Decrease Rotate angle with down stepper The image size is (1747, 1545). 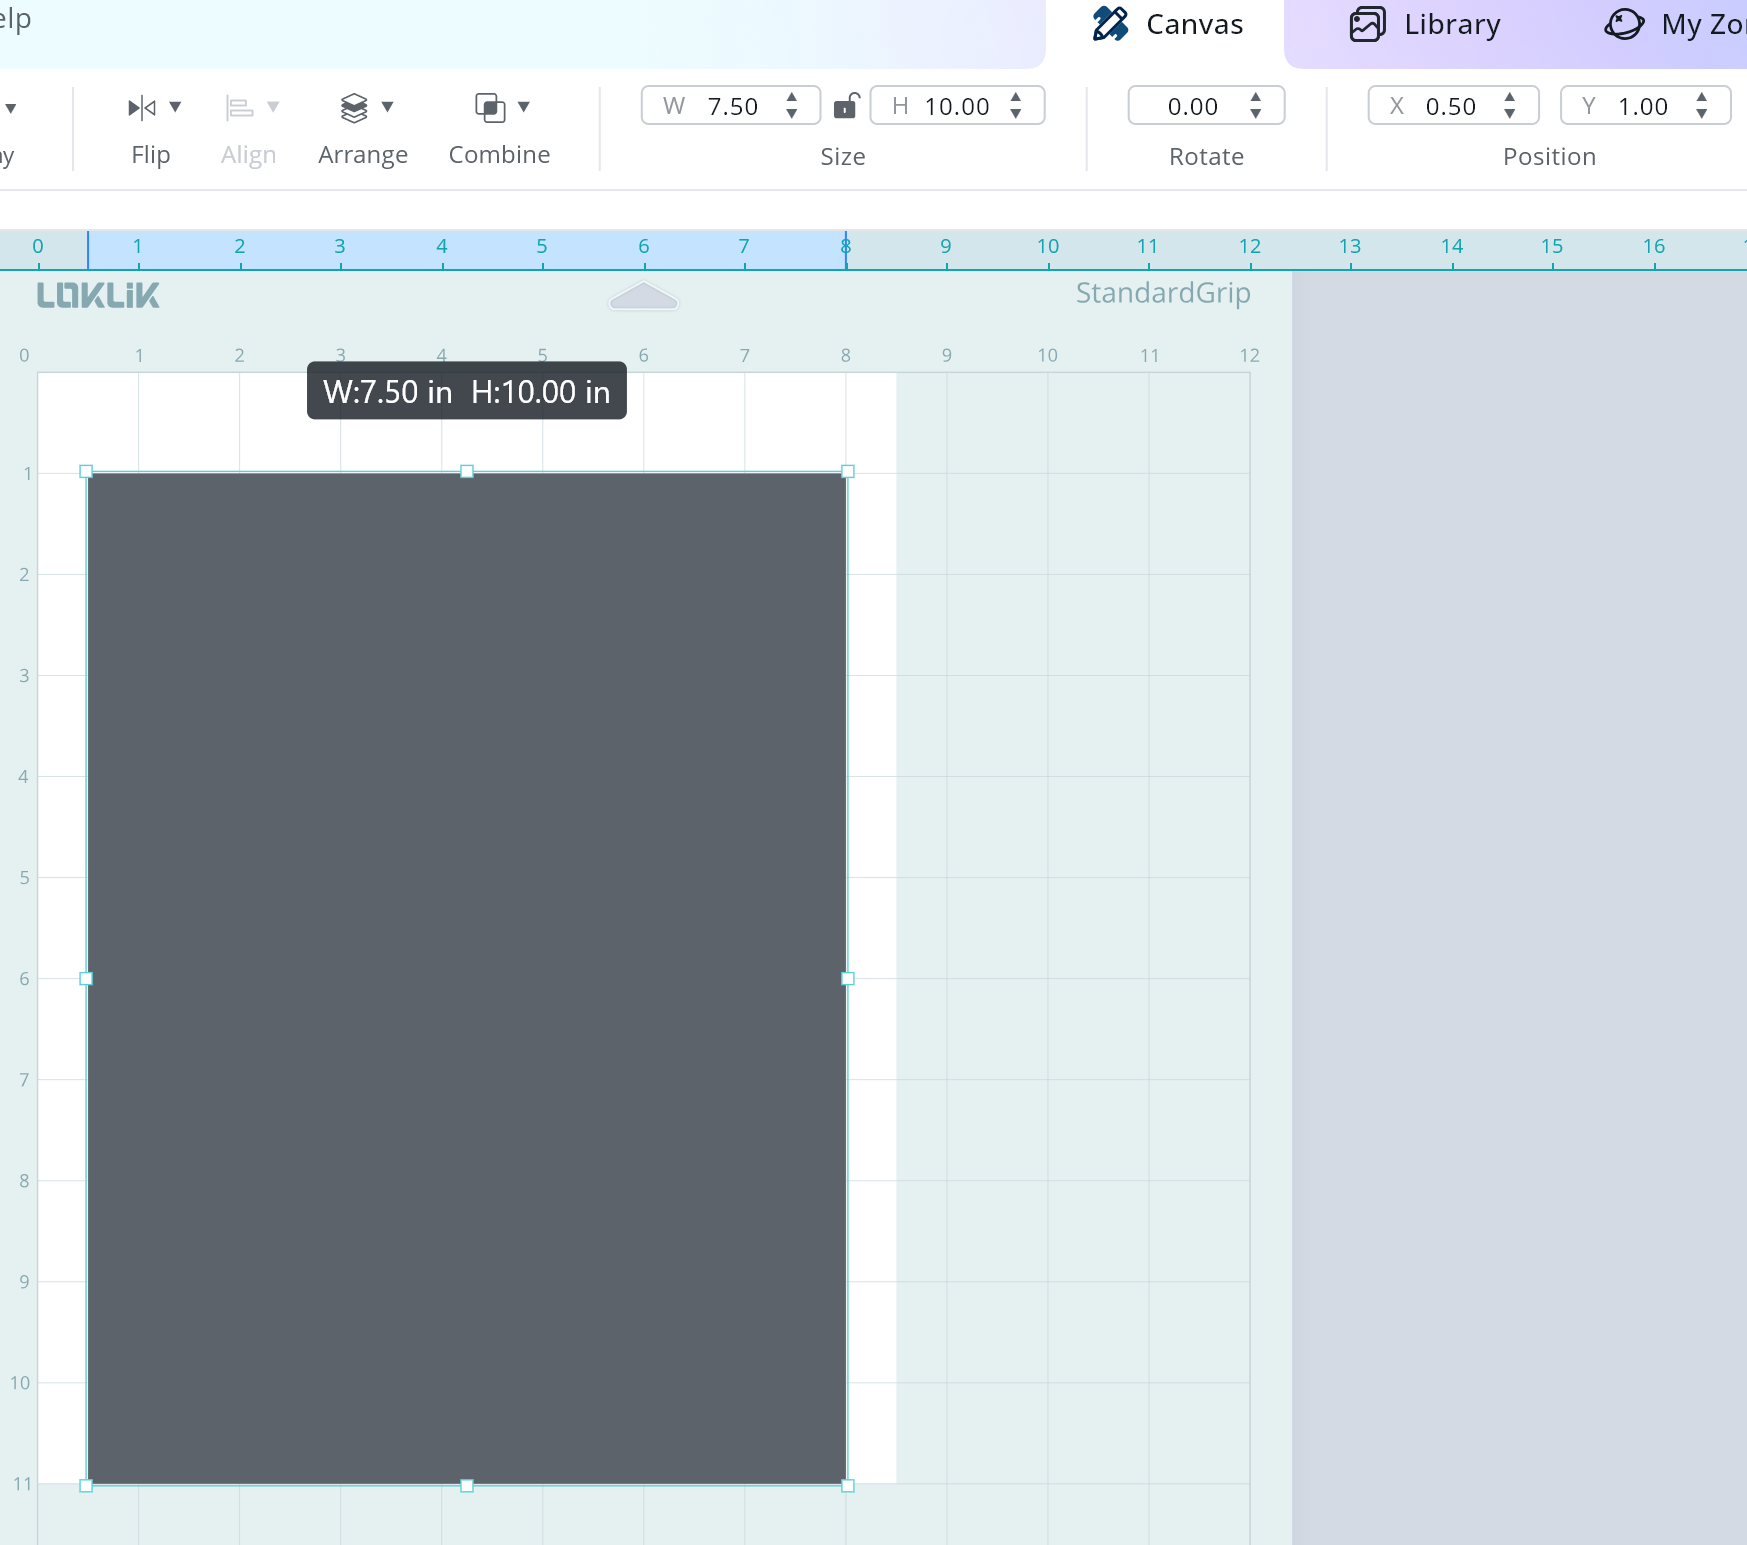1256,114
